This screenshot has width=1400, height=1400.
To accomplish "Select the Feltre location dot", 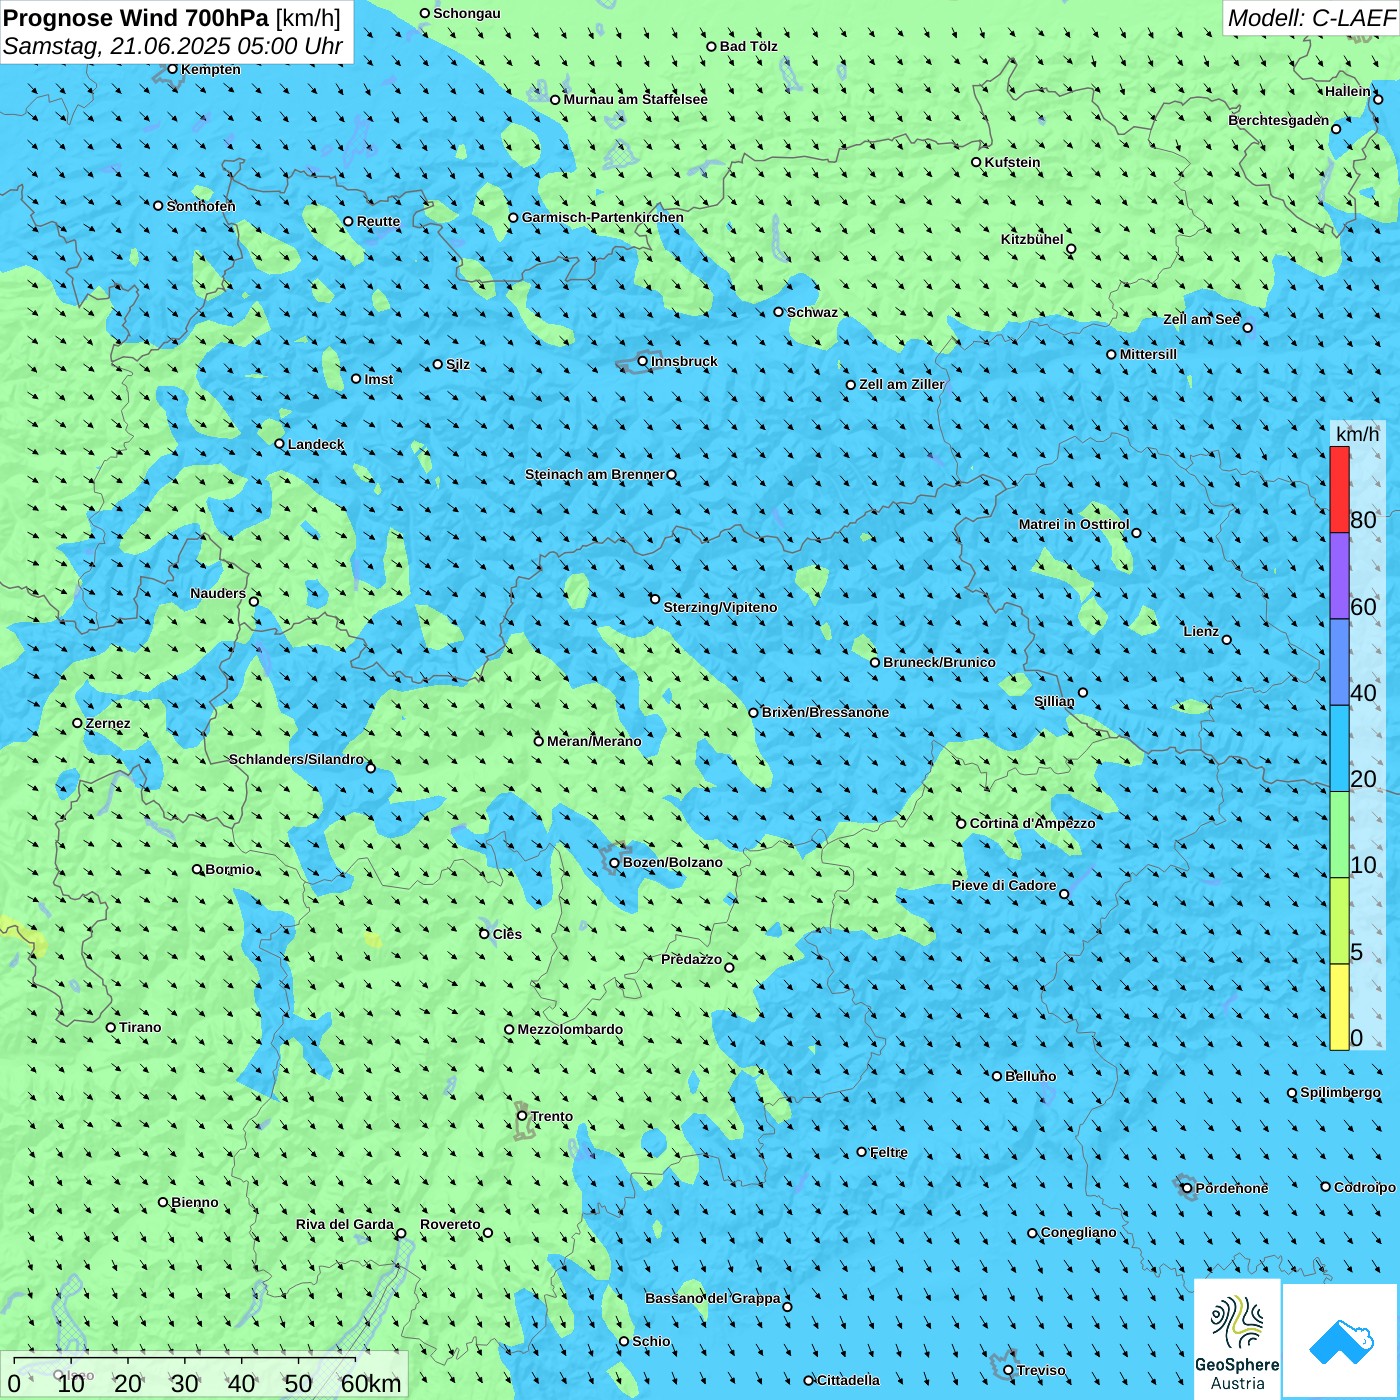I will pyautogui.click(x=861, y=1152).
